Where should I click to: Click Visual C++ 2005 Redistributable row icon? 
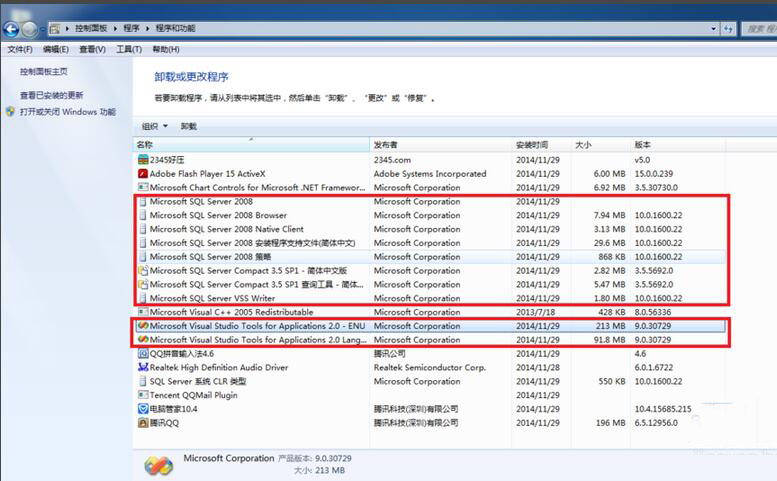(x=143, y=312)
